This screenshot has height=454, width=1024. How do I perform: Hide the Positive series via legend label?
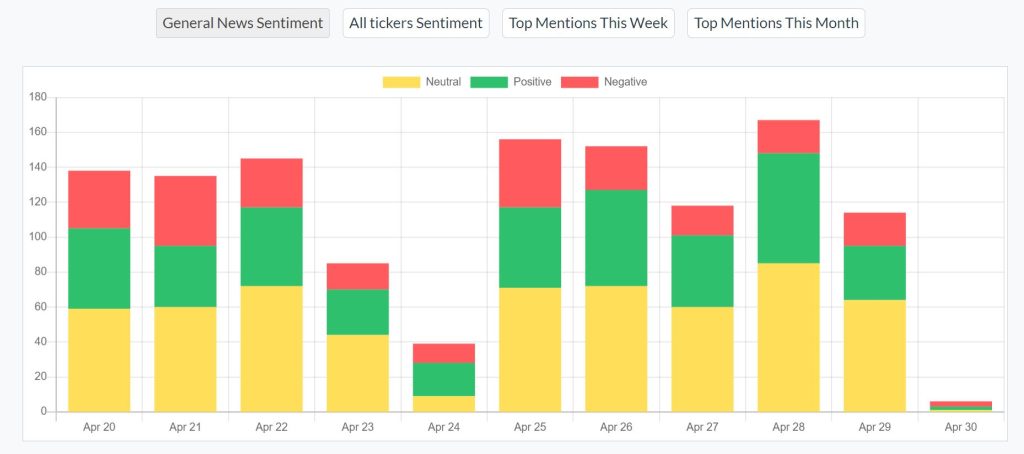click(532, 82)
